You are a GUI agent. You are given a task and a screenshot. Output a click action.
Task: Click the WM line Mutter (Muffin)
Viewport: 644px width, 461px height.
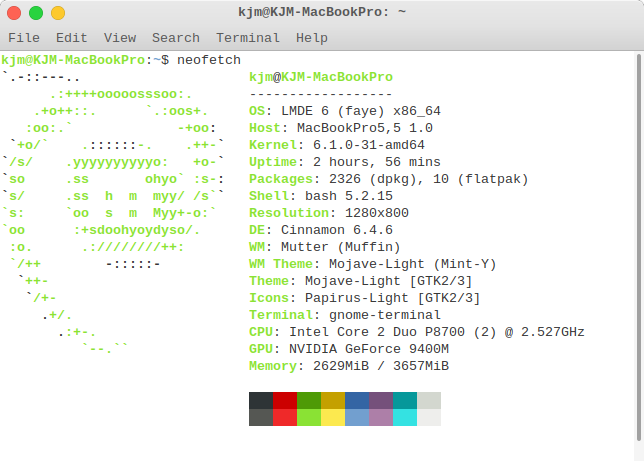click(x=324, y=247)
